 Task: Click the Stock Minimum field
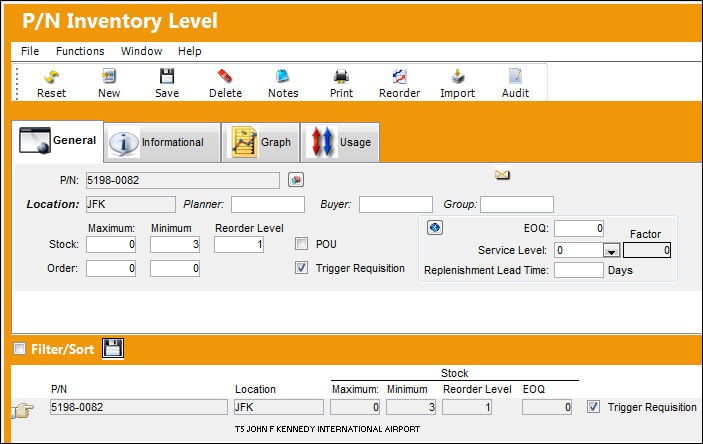174,244
